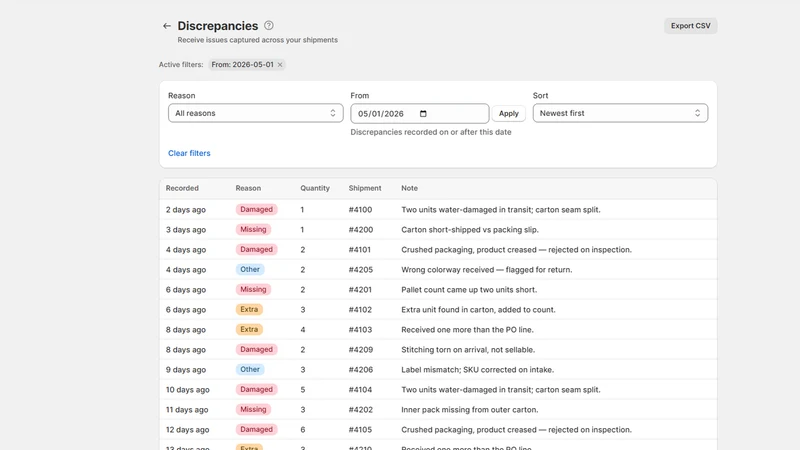Click the From date field 05/01/2026
The height and width of the screenshot is (450, 800).
pyautogui.click(x=419, y=113)
